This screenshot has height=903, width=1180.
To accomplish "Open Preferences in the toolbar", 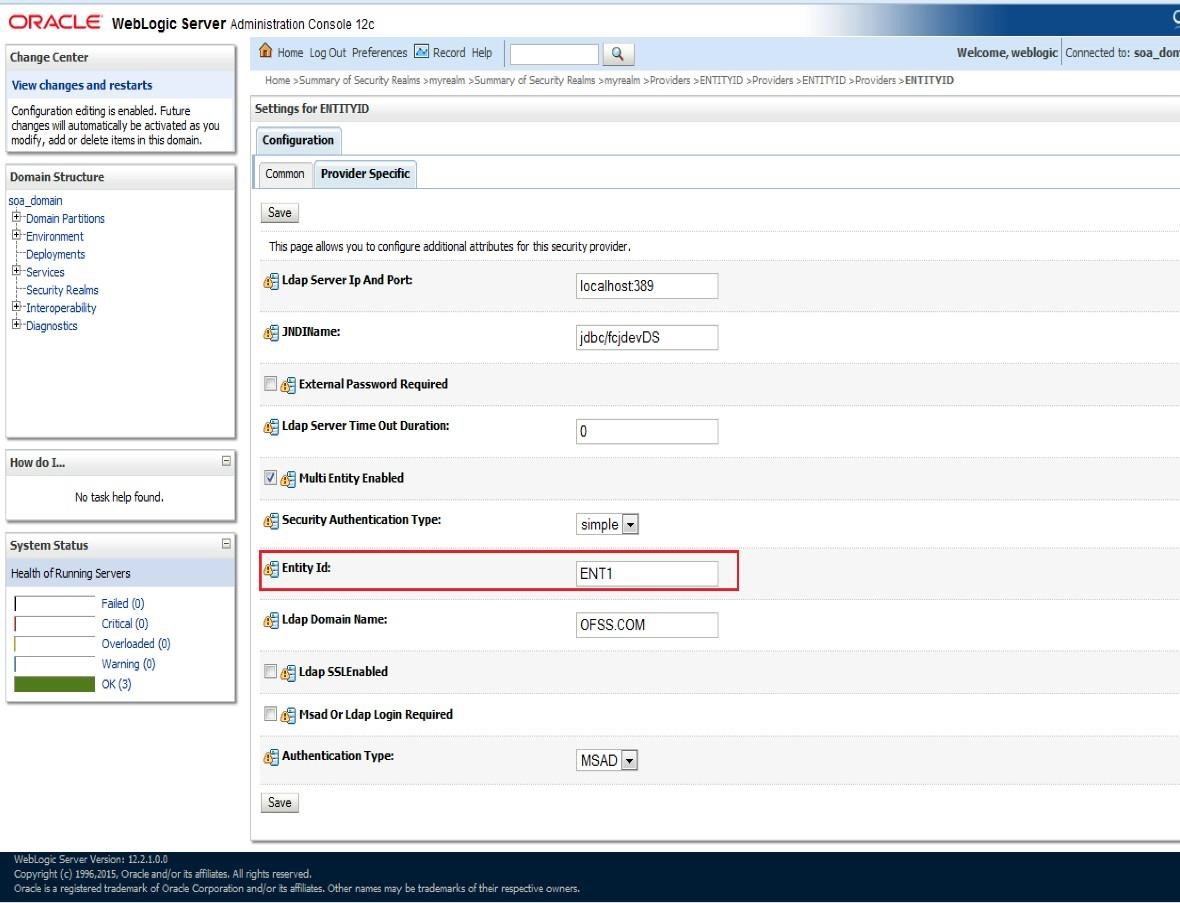I will [x=379, y=53].
